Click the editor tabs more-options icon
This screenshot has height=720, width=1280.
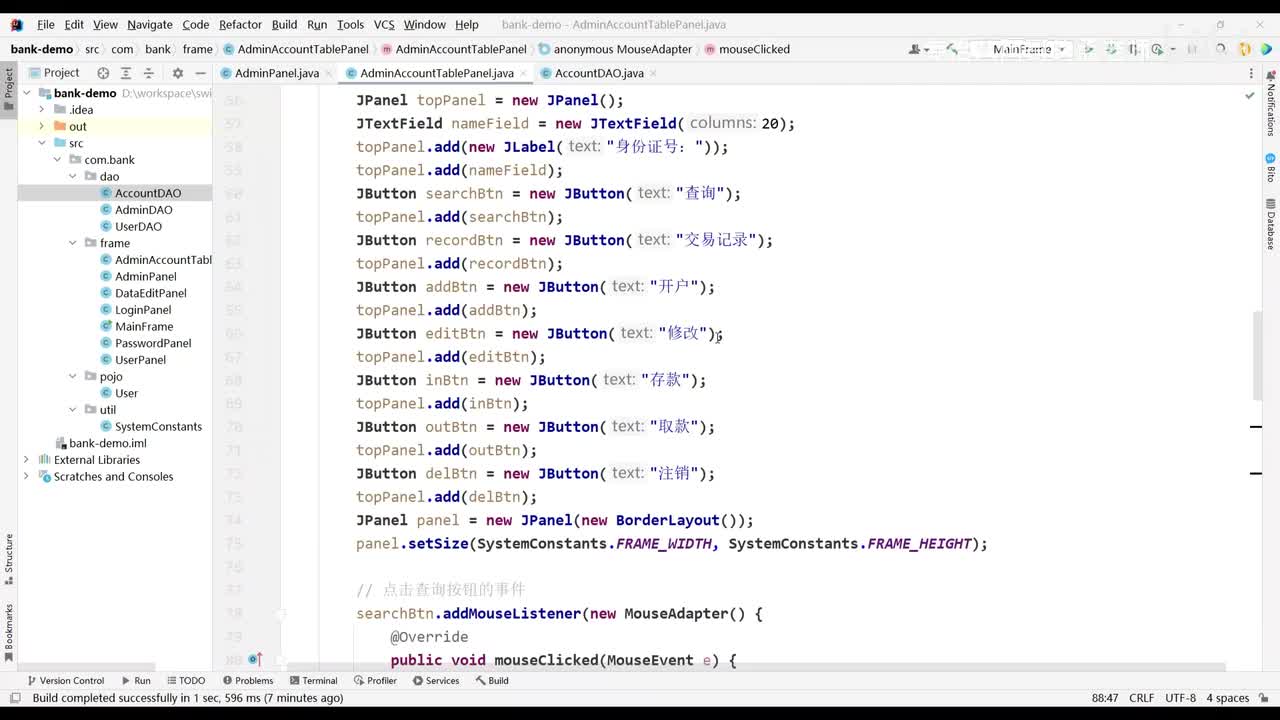point(1251,73)
